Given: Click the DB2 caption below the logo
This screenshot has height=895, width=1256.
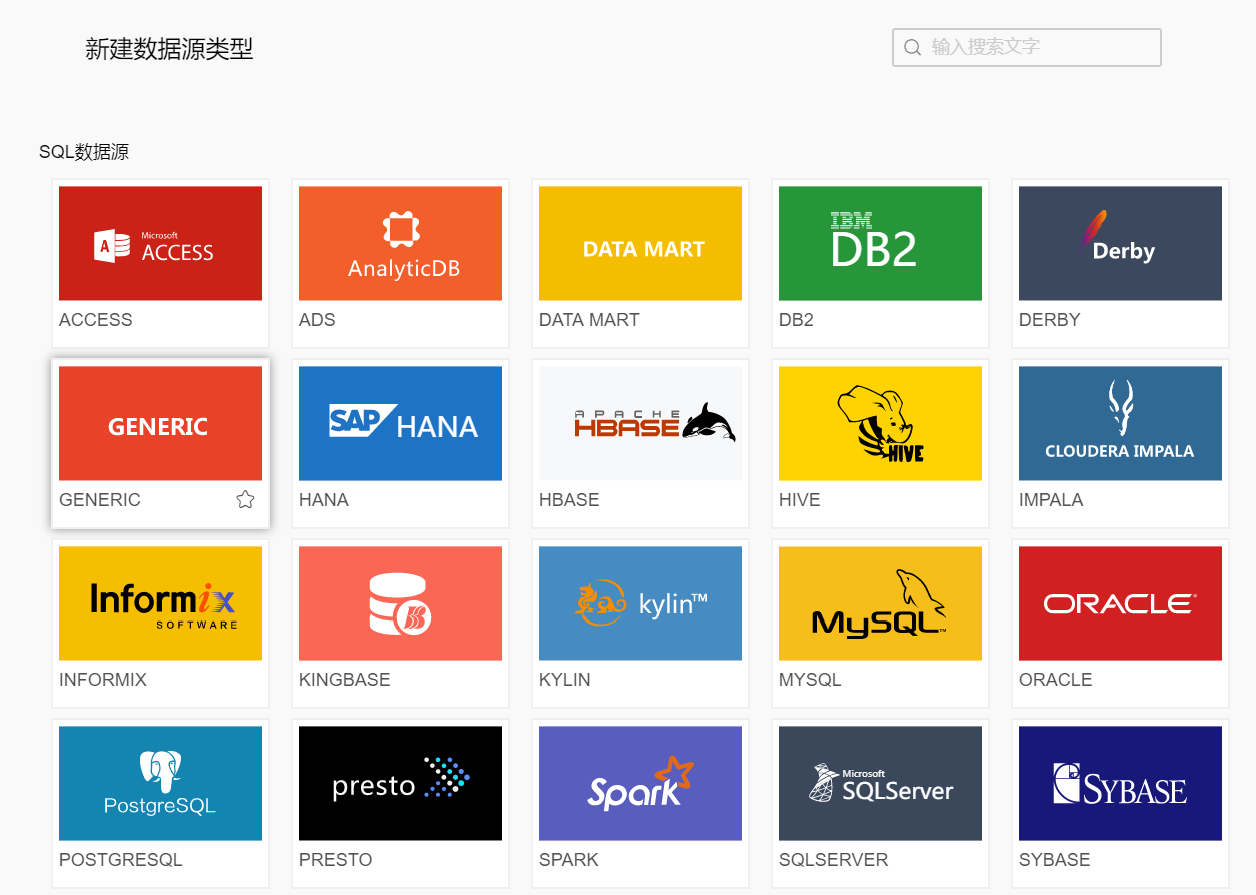Looking at the screenshot, I should point(796,320).
